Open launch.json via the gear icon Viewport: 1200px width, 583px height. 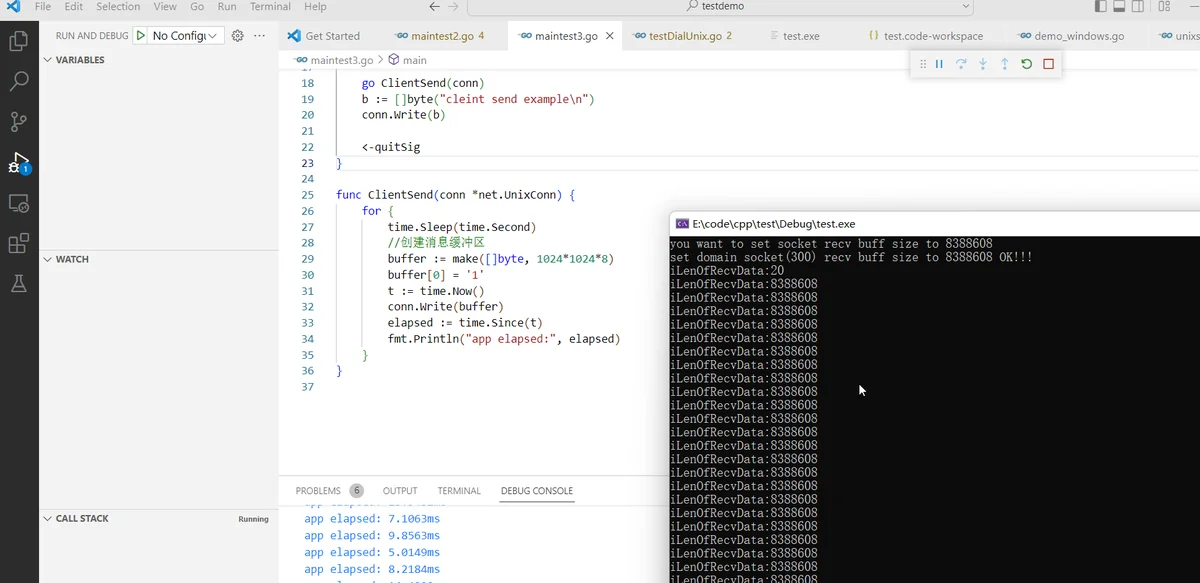(237, 35)
